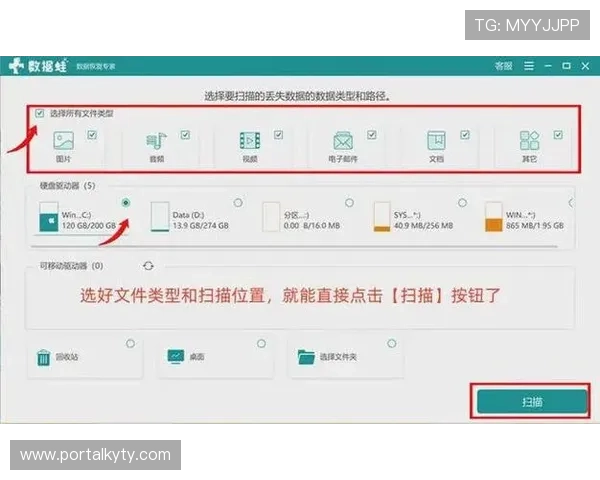Select the SYS drive radio button
Image resolution: width=600 pixels, height=480 pixels.
click(x=462, y=202)
